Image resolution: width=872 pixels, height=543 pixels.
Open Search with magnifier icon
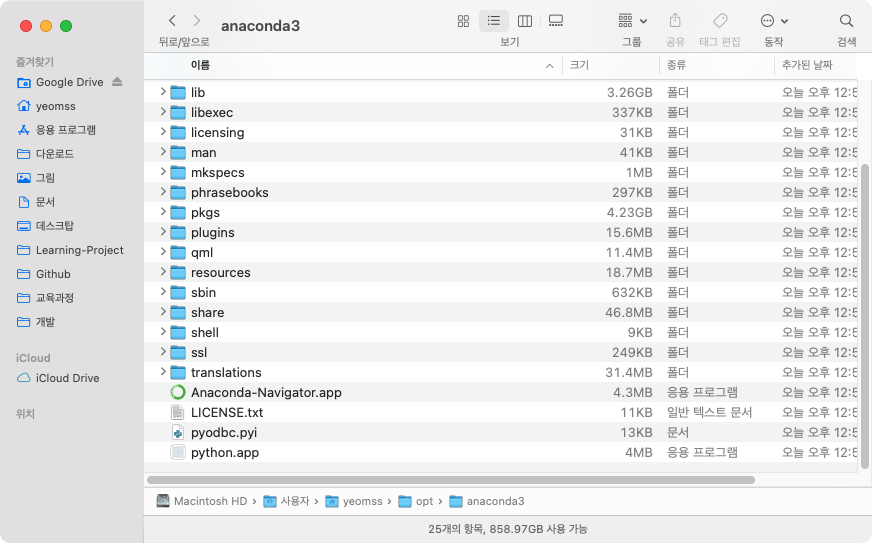click(x=846, y=21)
